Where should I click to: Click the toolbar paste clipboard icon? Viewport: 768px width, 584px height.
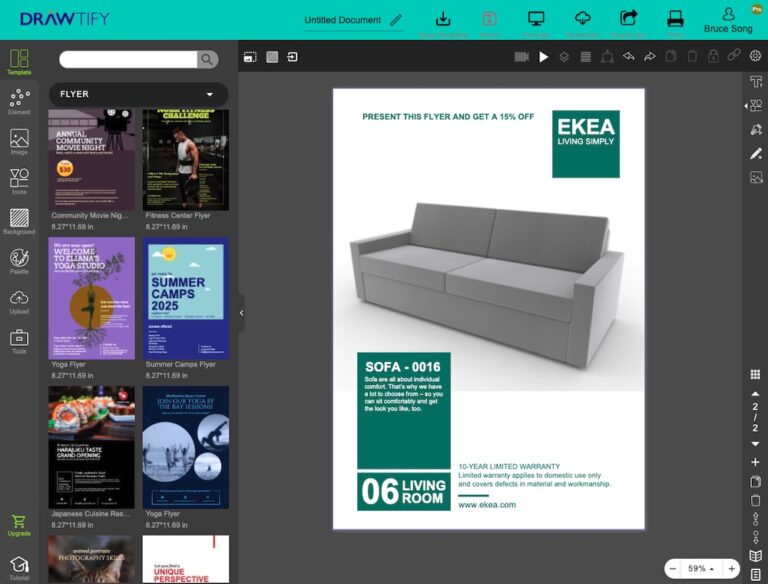click(692, 56)
